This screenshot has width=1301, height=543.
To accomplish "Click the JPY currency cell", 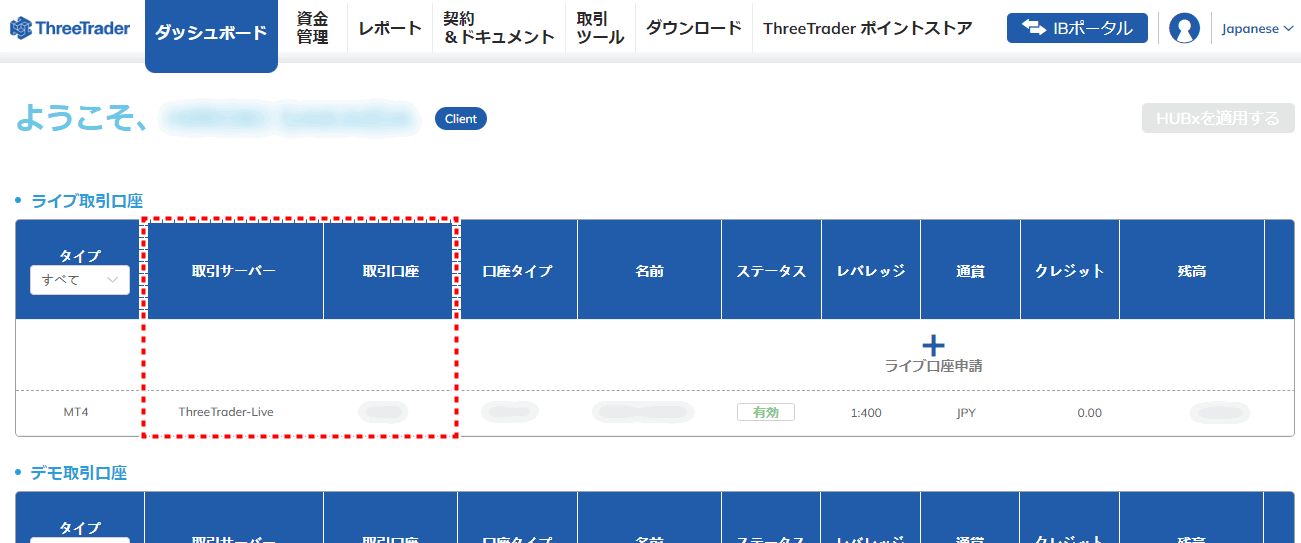I will [966, 412].
